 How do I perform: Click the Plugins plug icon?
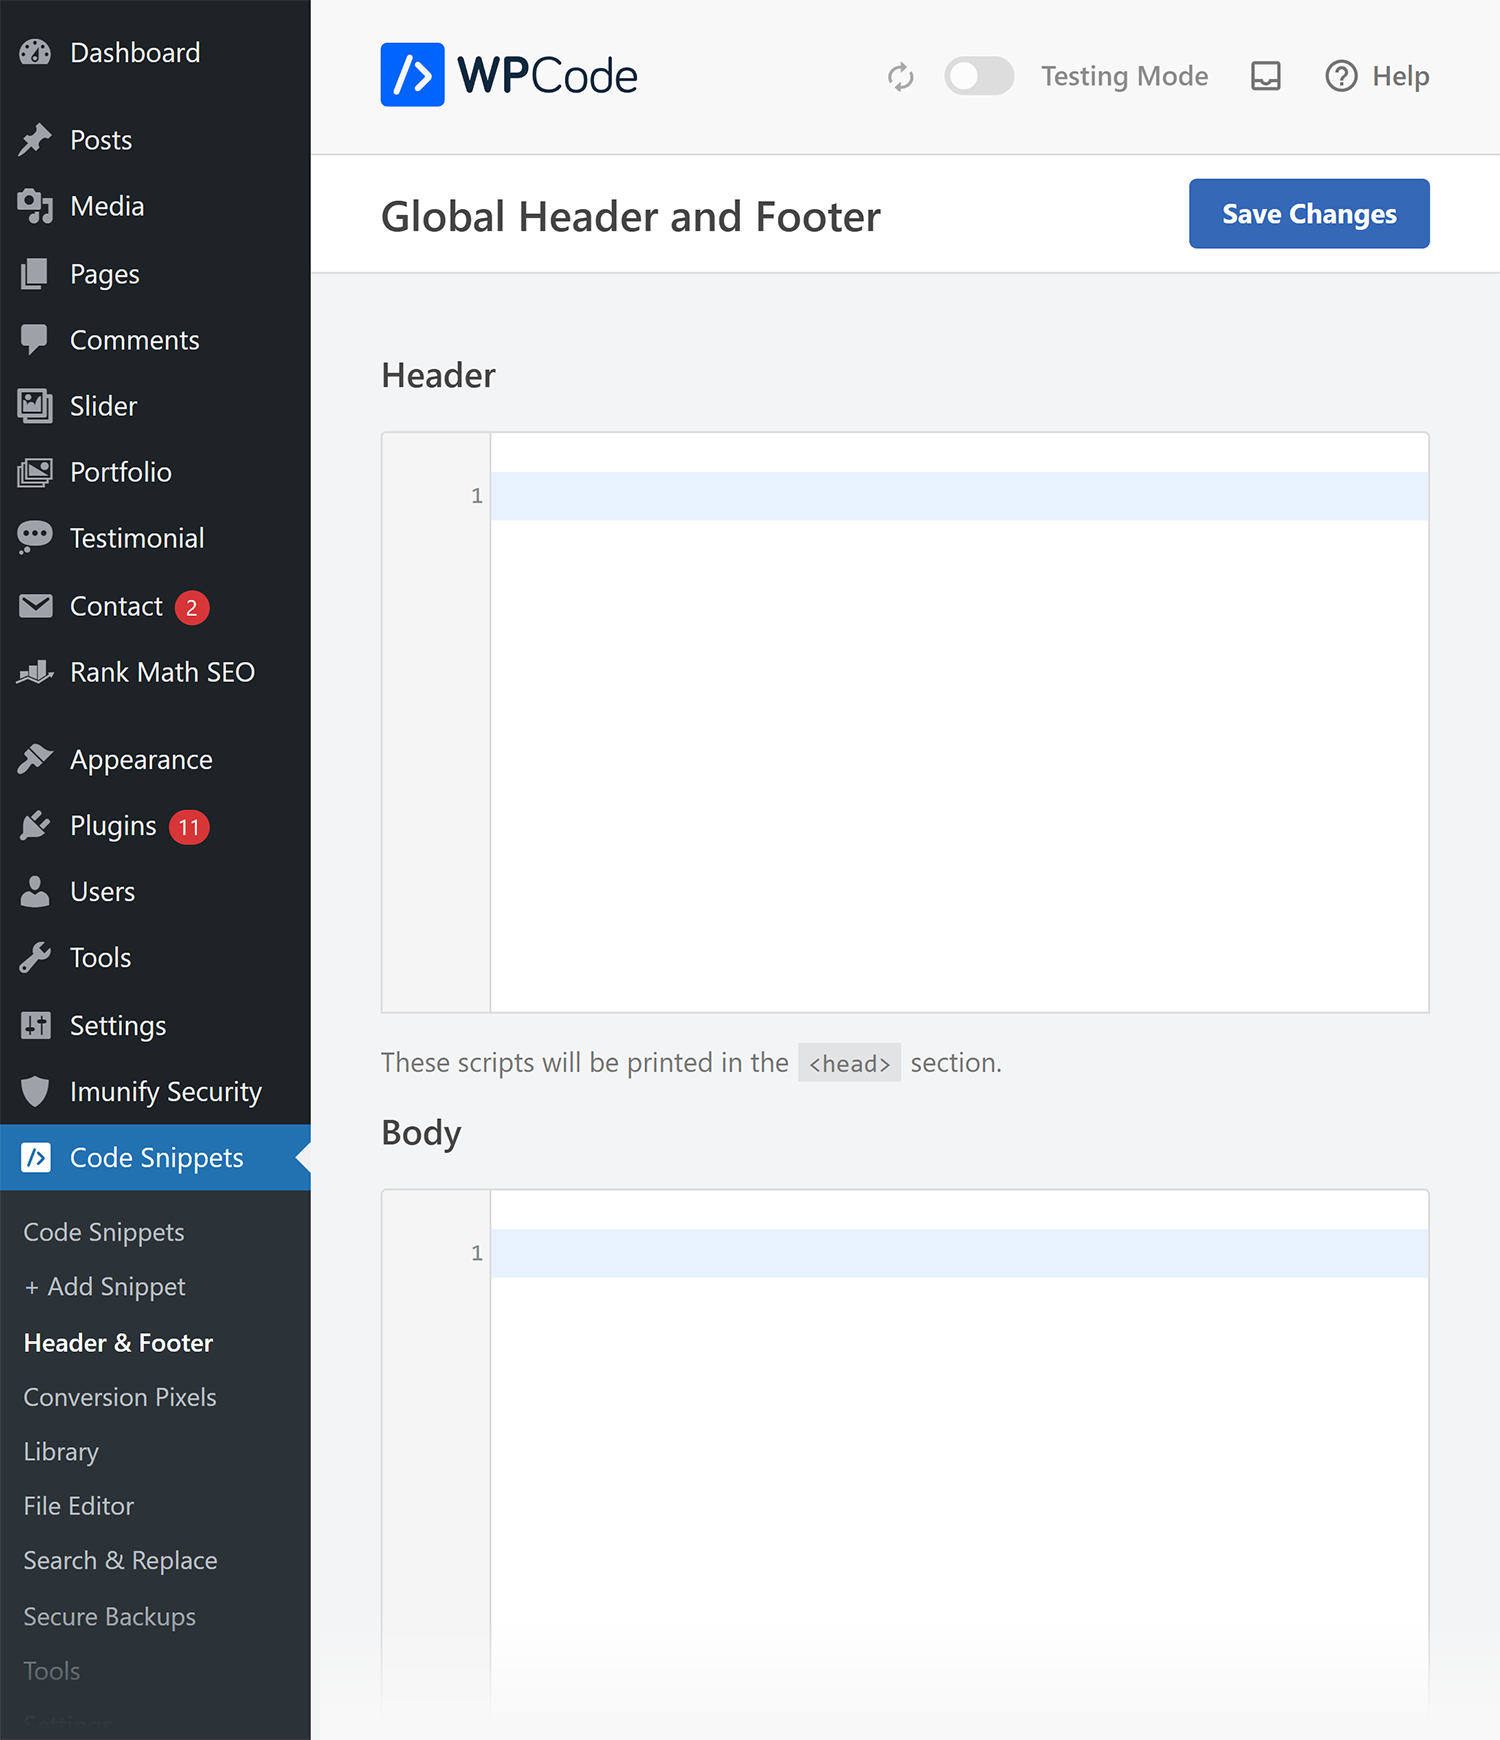pos(35,826)
